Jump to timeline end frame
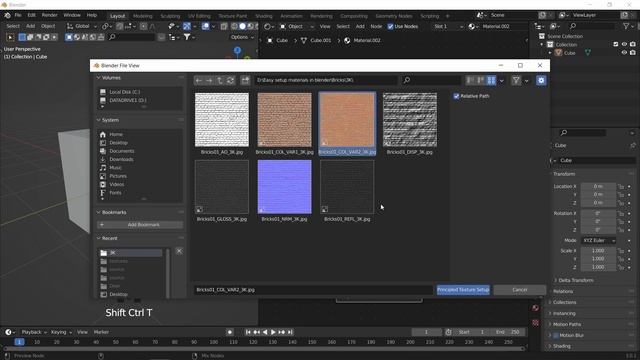The width and height of the screenshot is (640, 360). coord(290,332)
